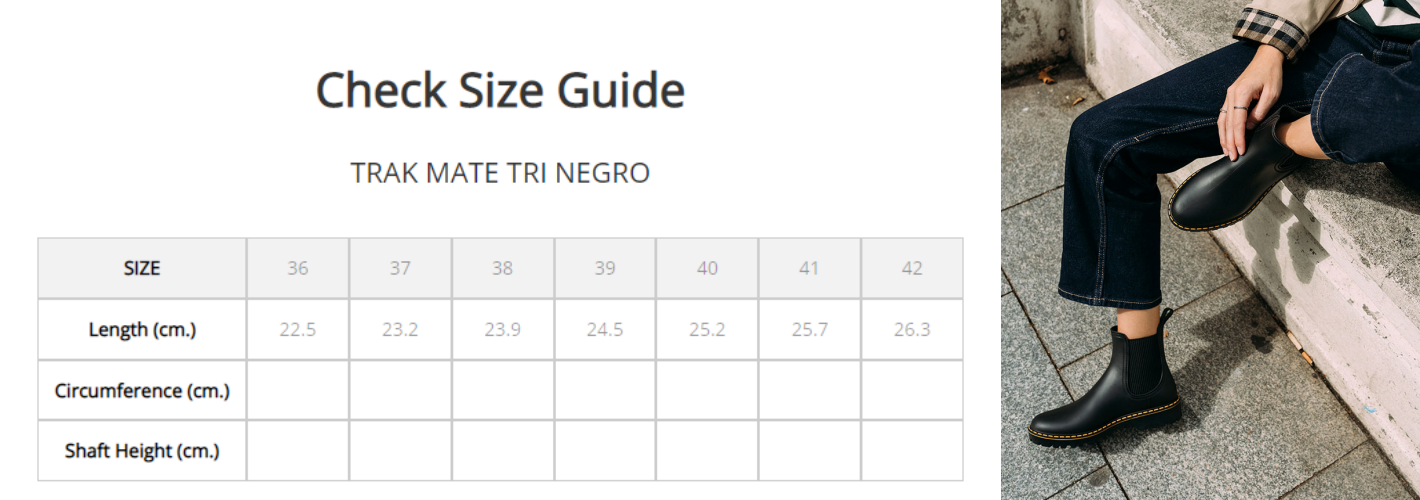1420x500 pixels.
Task: Select the 23.2 length cell
Action: coord(400,329)
